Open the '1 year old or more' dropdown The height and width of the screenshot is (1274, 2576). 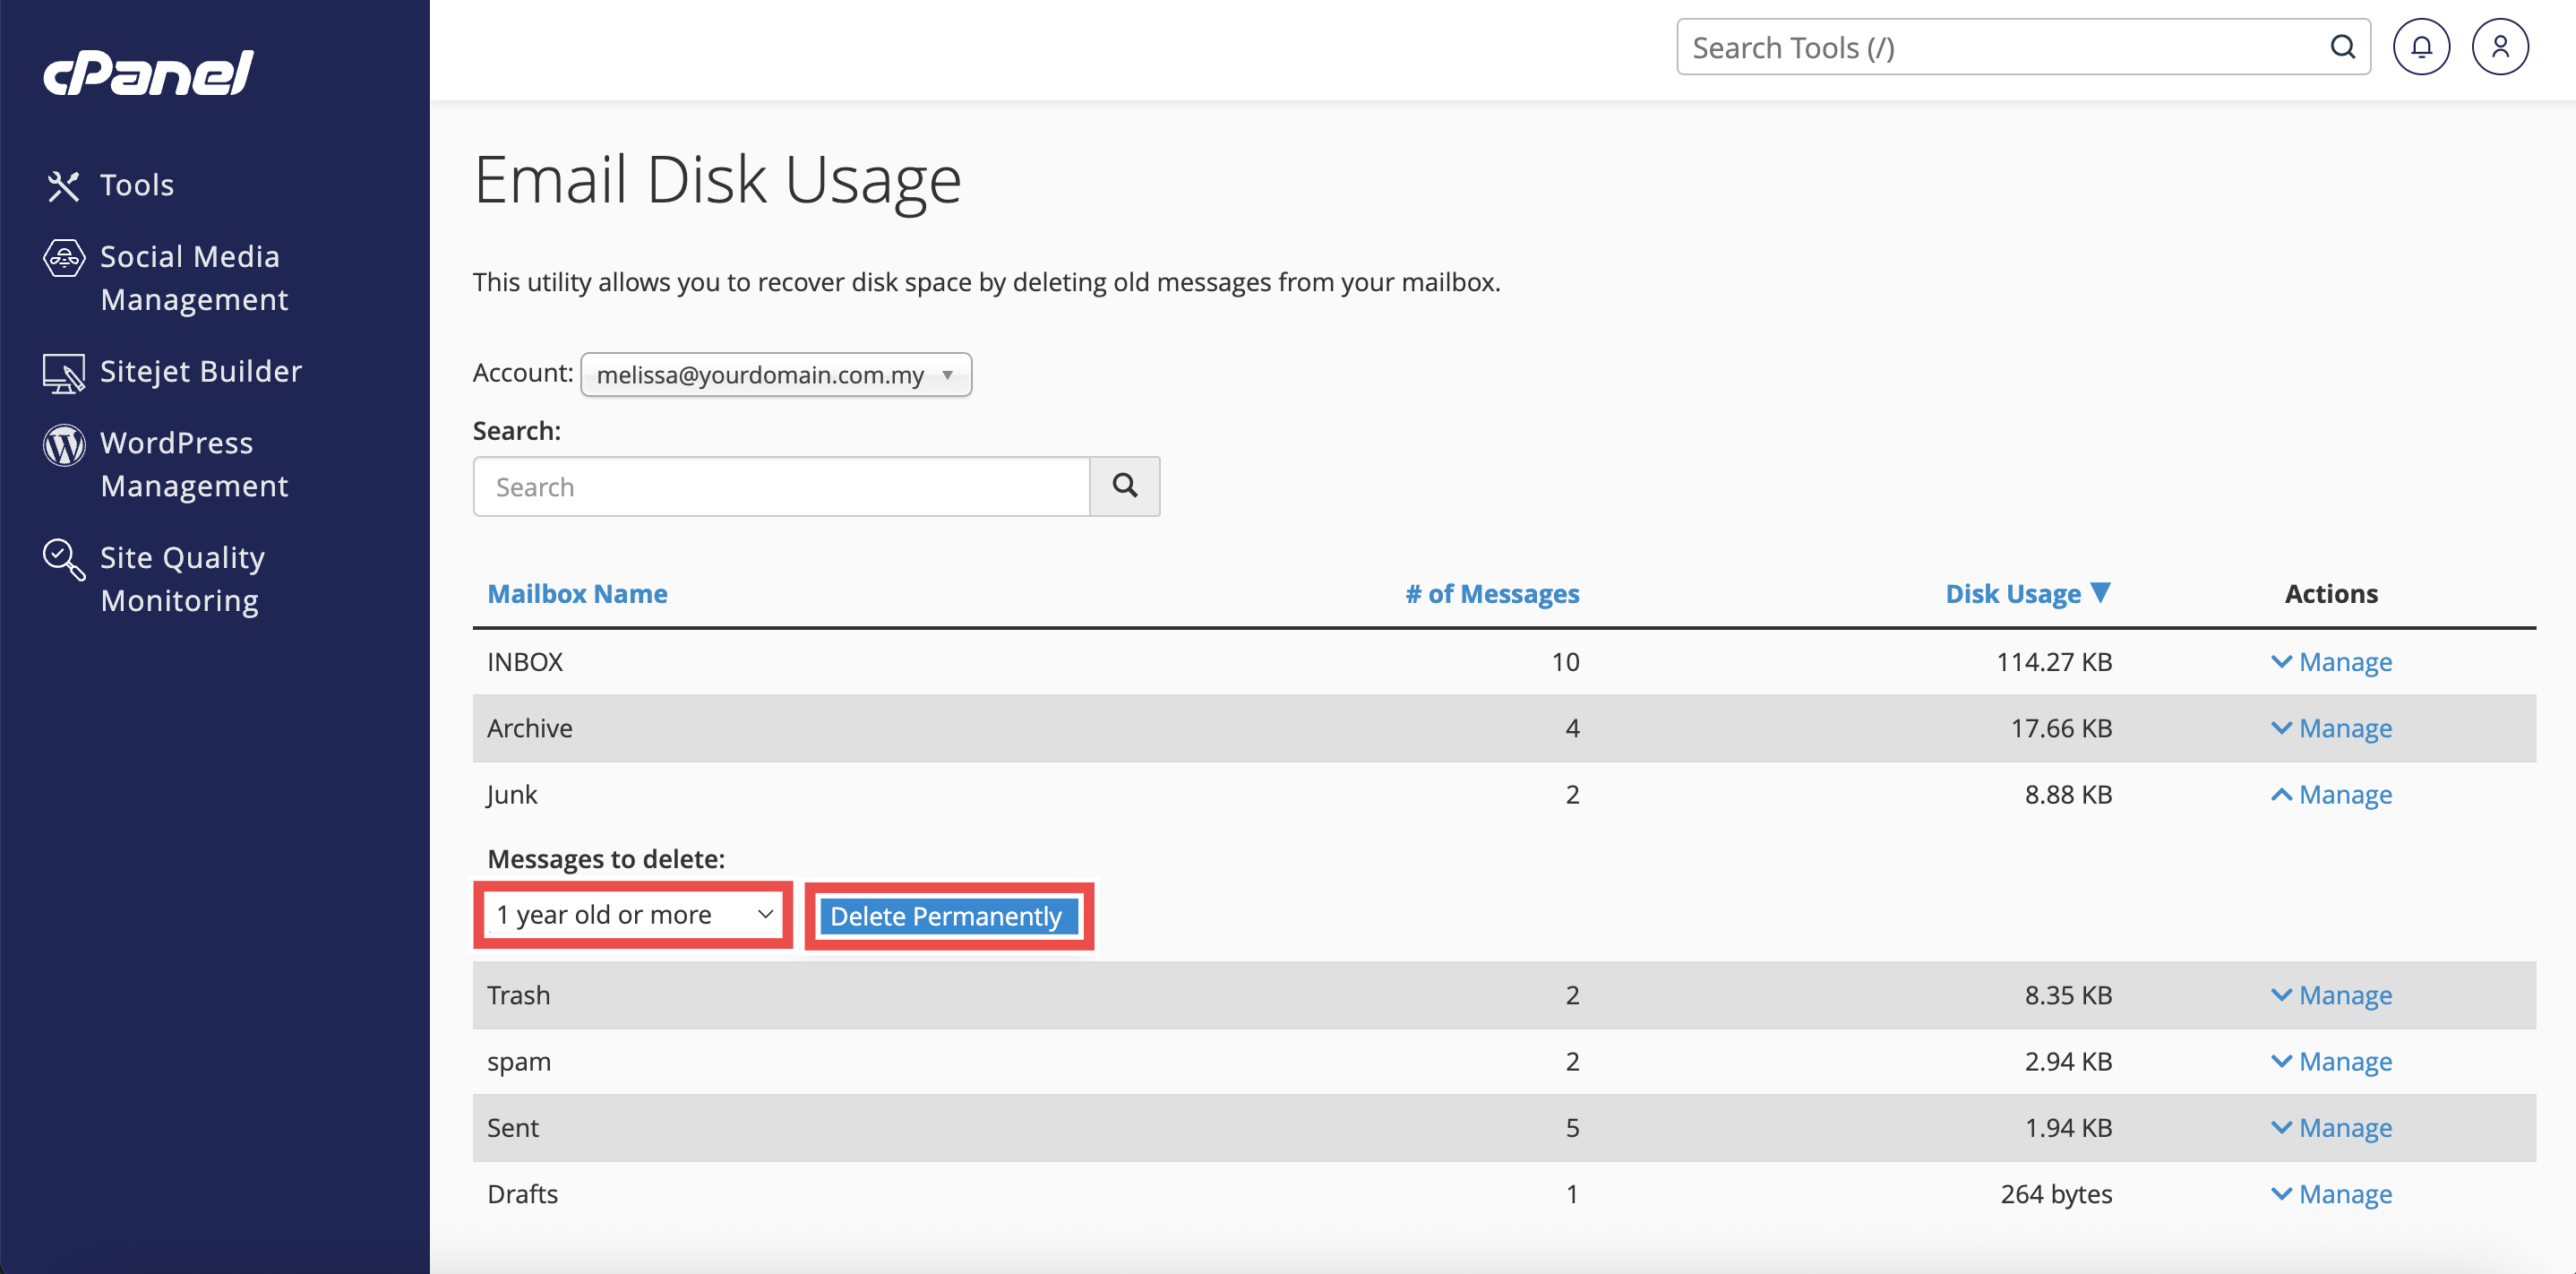634,915
